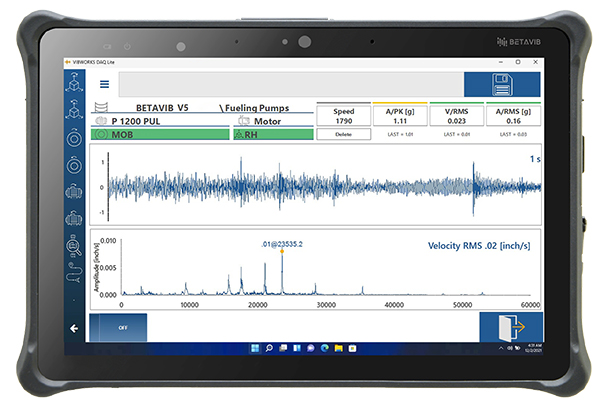600x405 pixels.
Task: Show hidden system tray icons
Action: 501,348
